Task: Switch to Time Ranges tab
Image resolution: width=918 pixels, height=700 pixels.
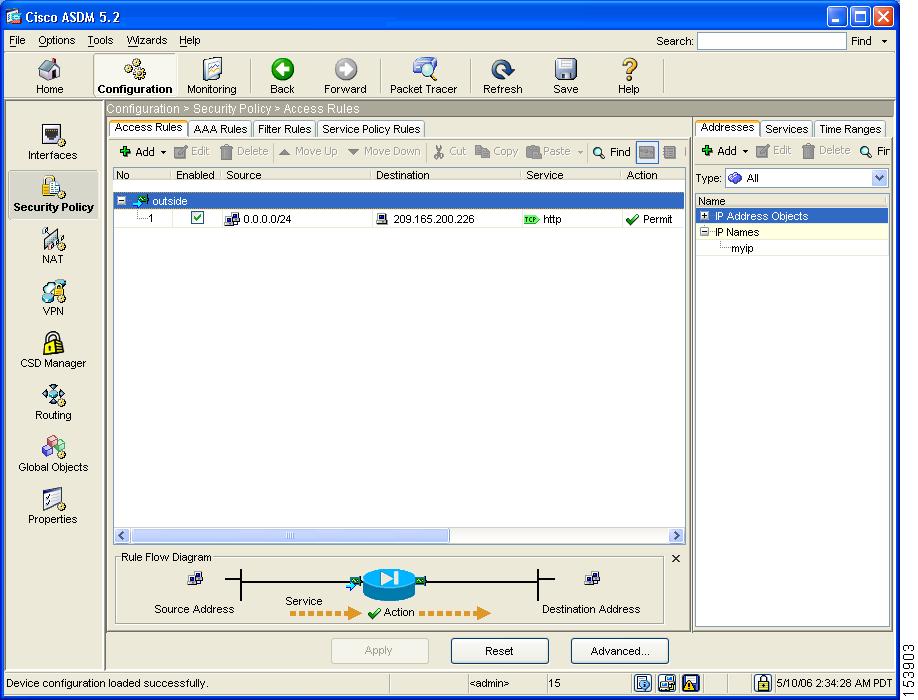Action: click(x=850, y=129)
